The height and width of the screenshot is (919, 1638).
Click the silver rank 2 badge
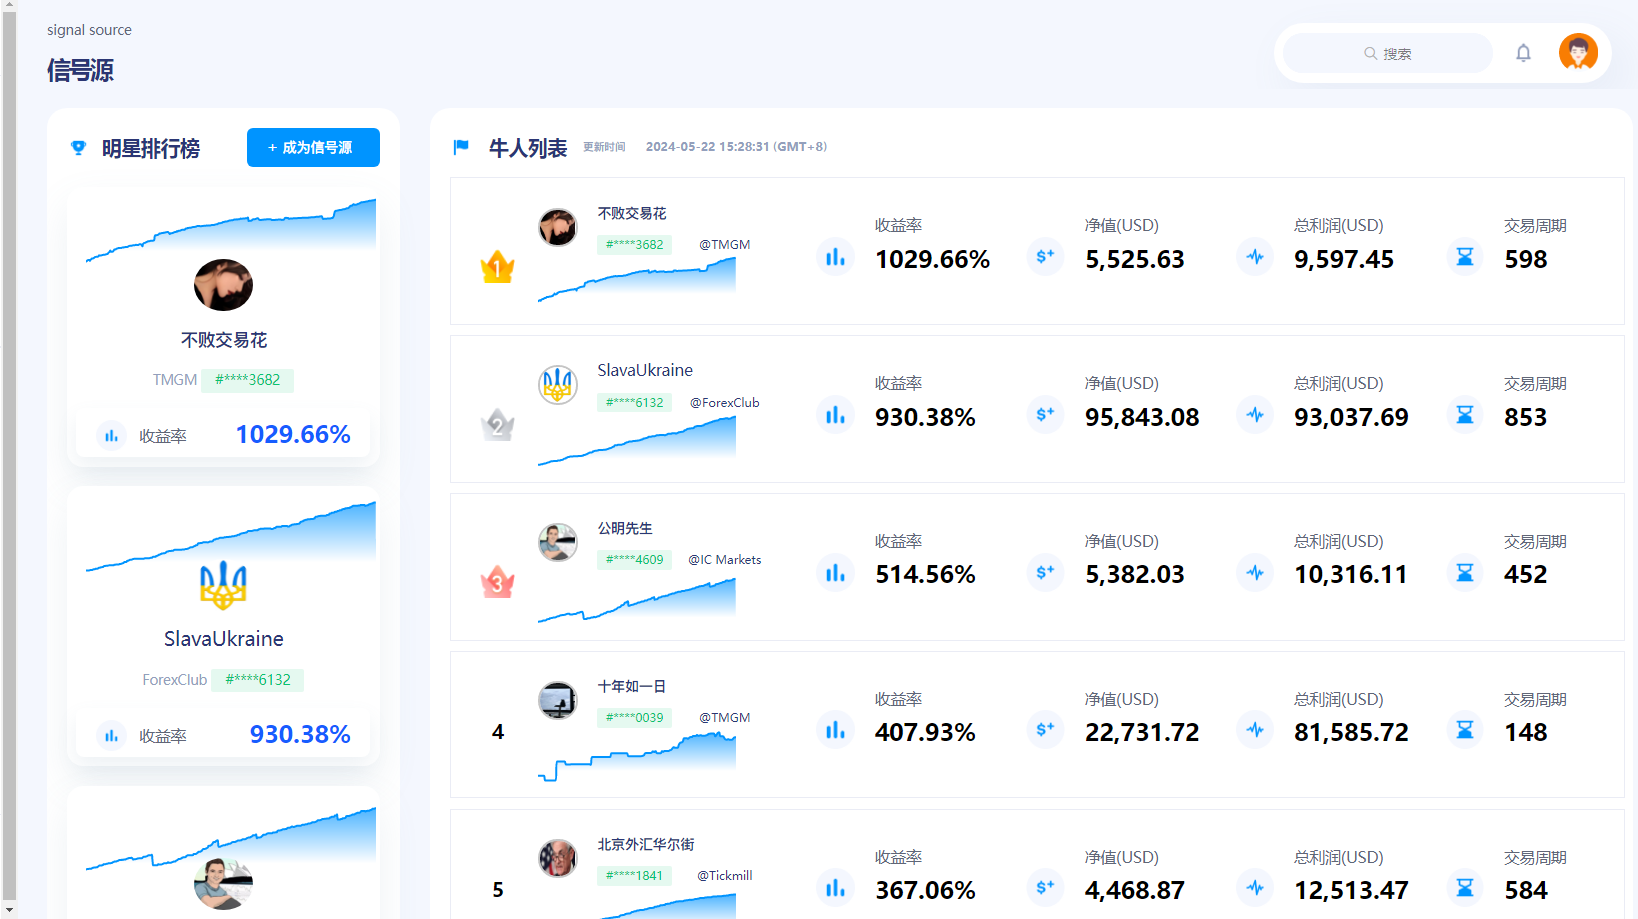pyautogui.click(x=497, y=425)
